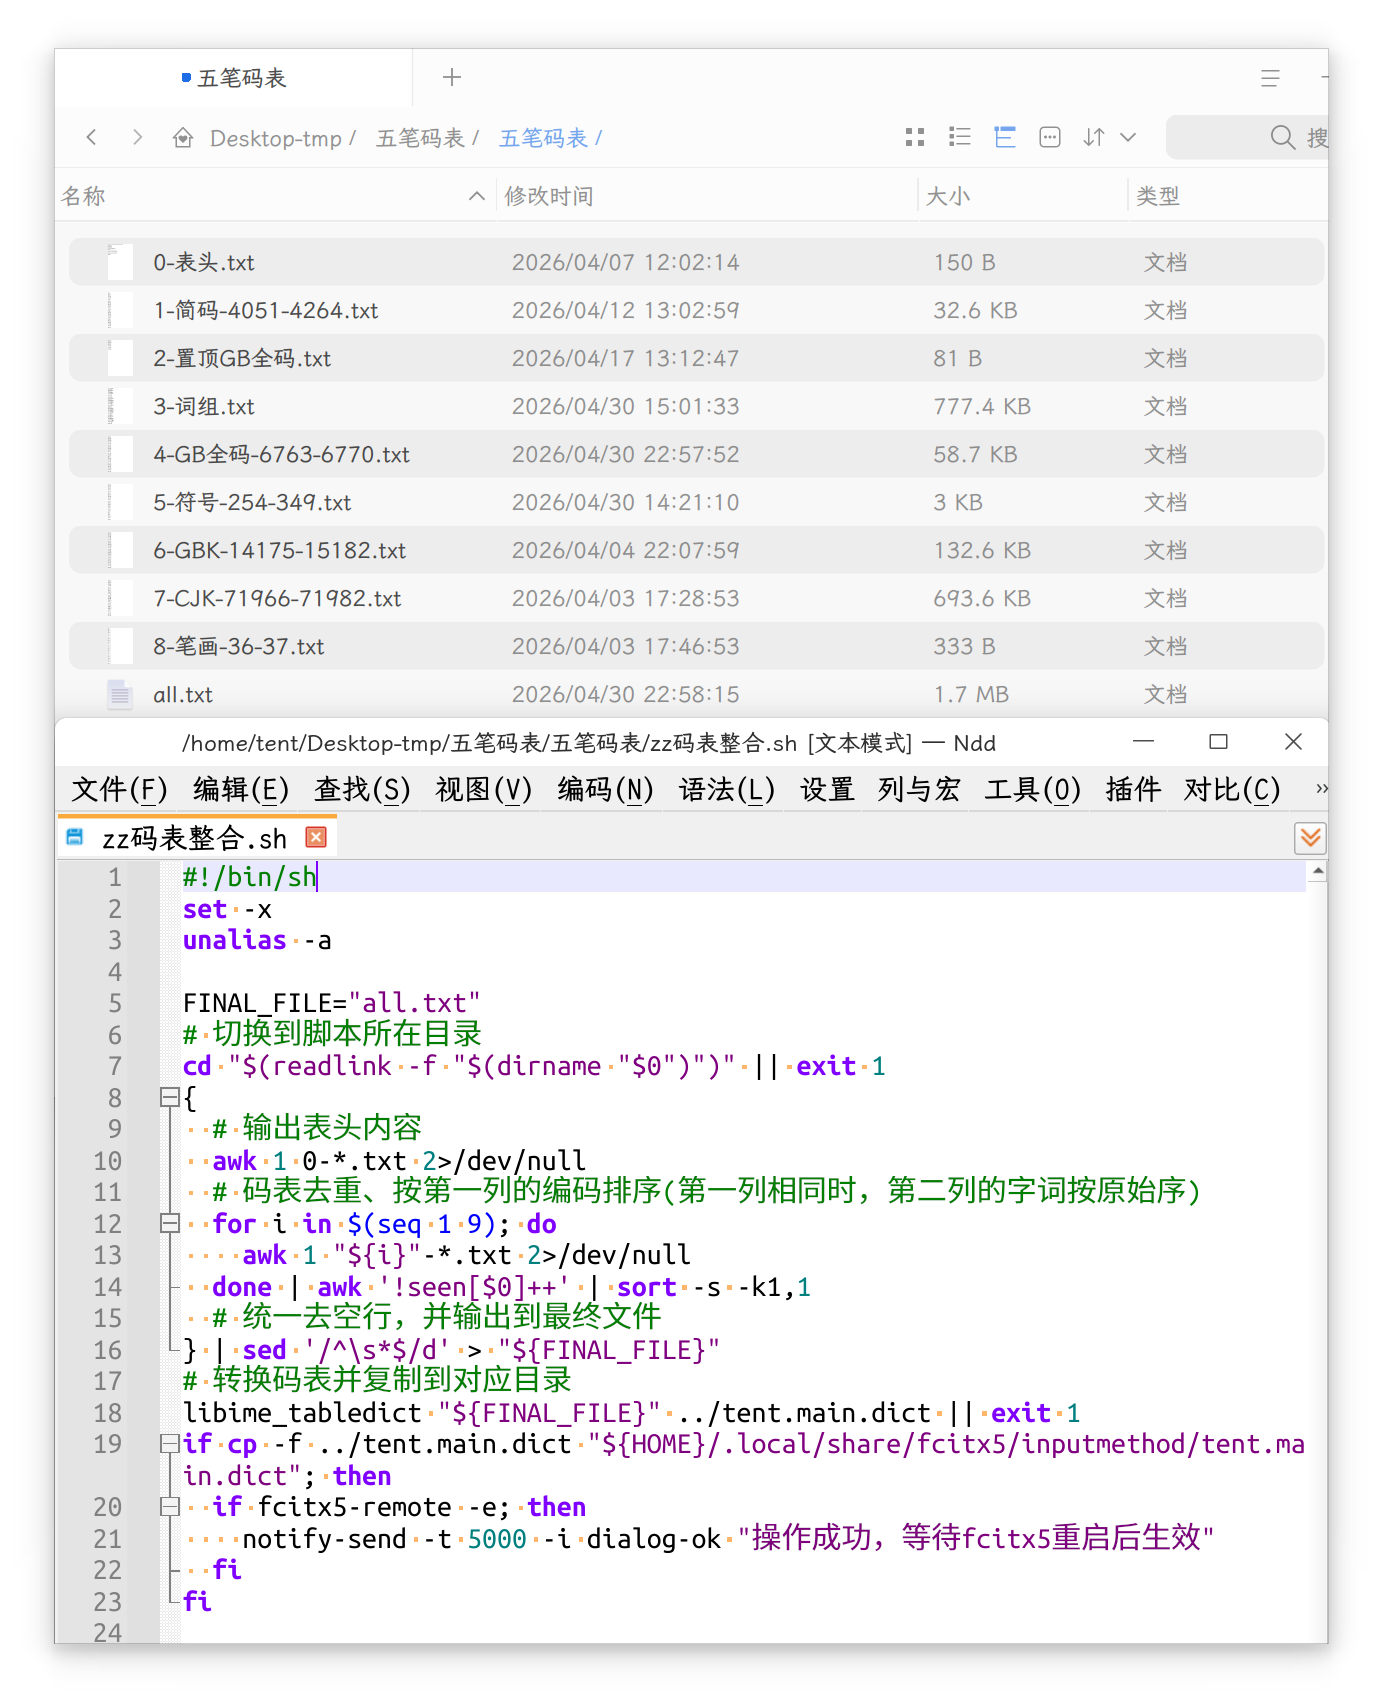Add a new file manager tab
The height and width of the screenshot is (1704, 1383).
pos(452,77)
